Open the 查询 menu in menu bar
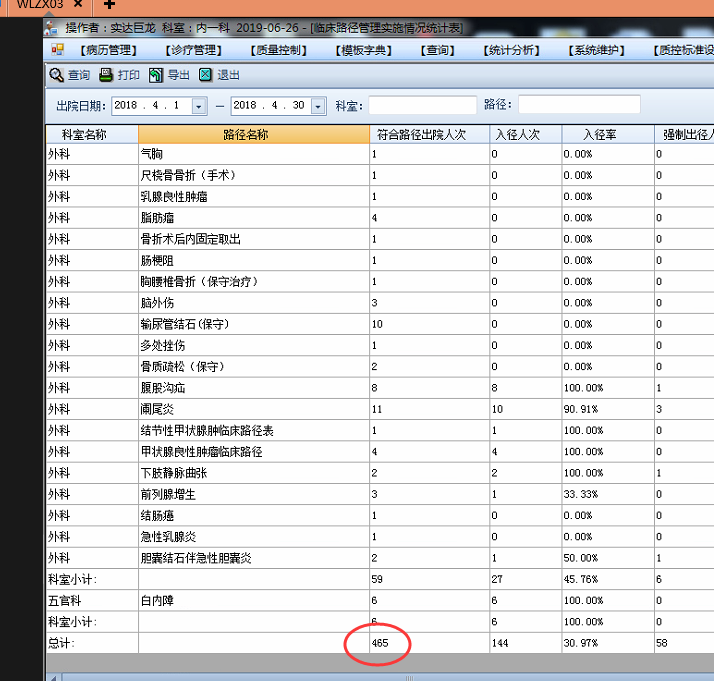 tap(438, 50)
